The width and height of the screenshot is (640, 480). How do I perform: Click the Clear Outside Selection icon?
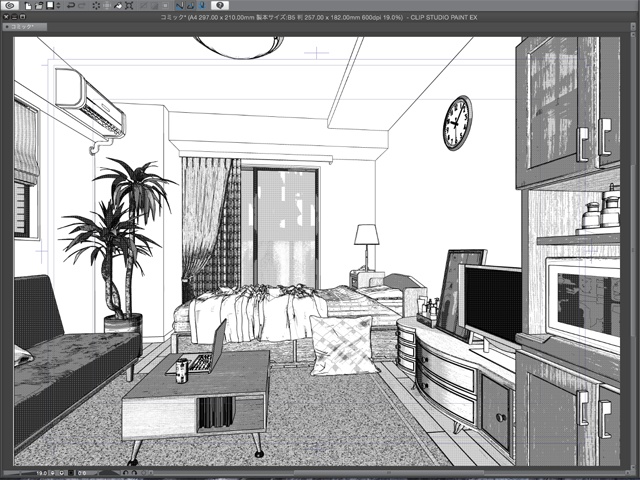click(x=107, y=6)
